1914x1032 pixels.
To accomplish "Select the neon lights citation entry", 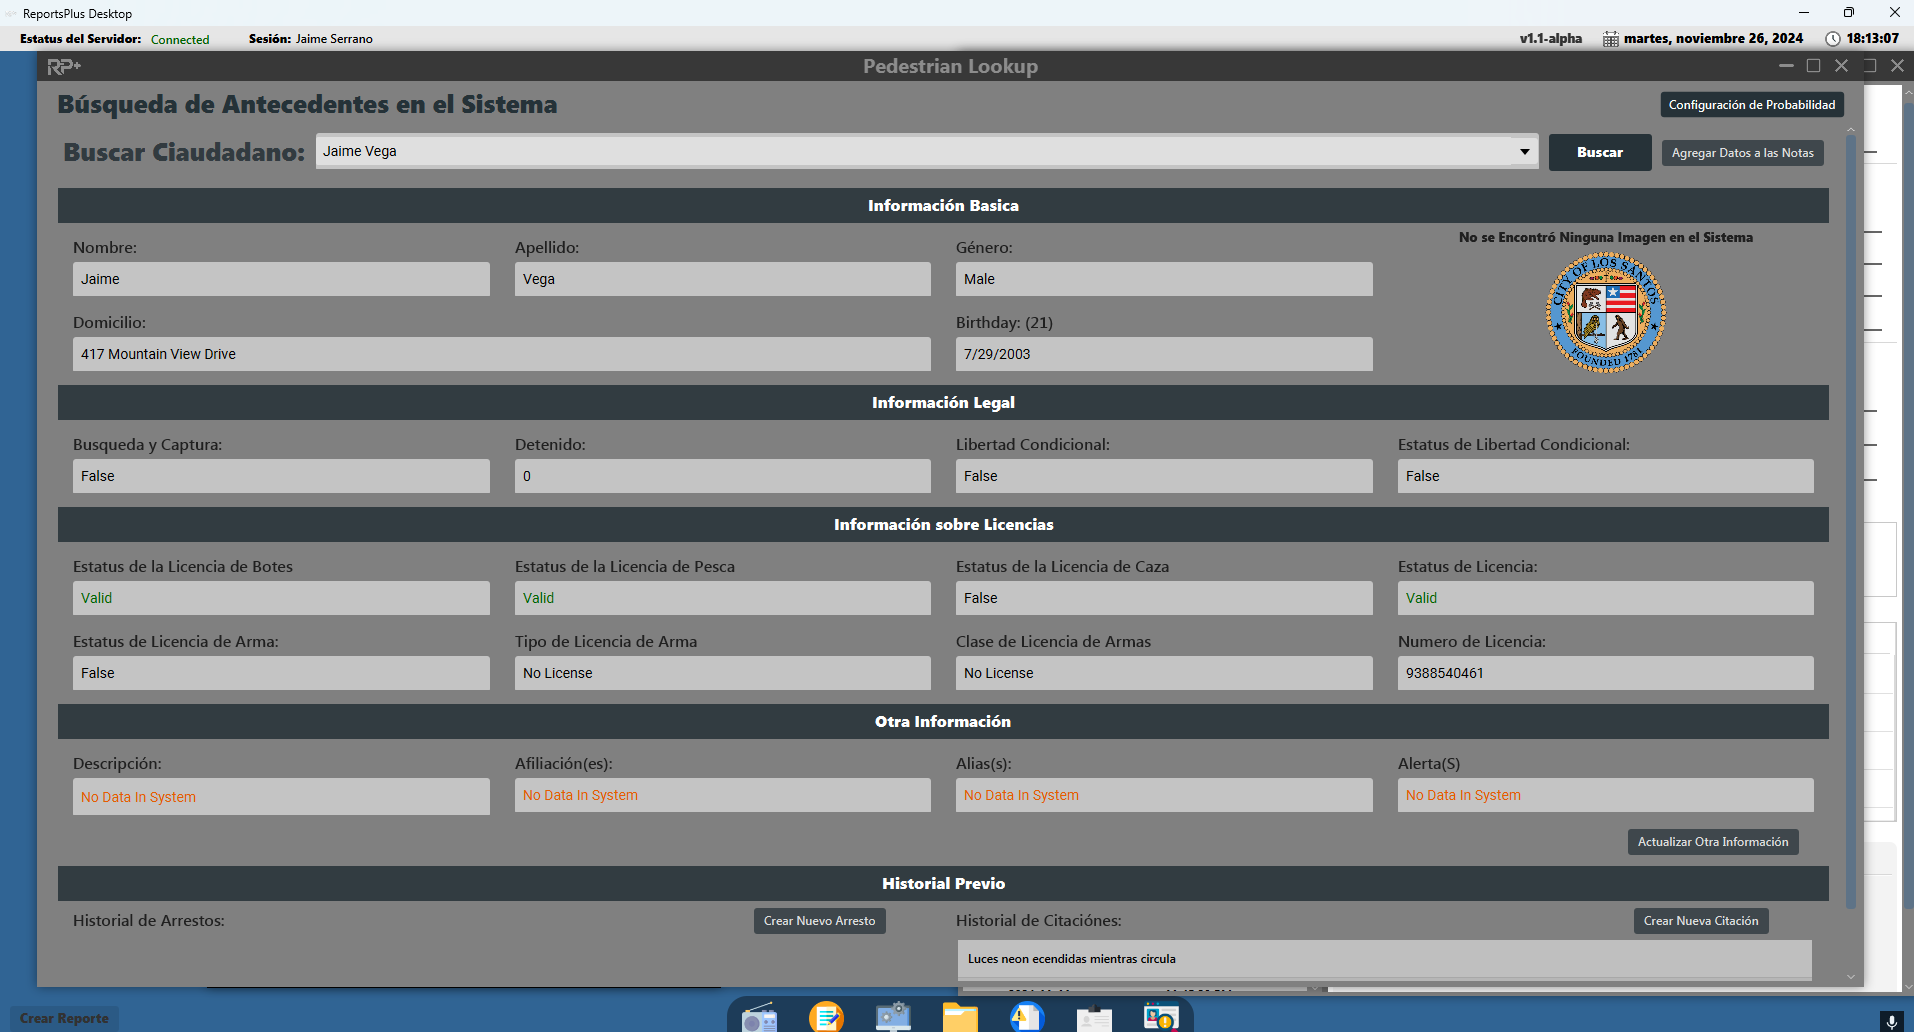I will coord(1384,959).
